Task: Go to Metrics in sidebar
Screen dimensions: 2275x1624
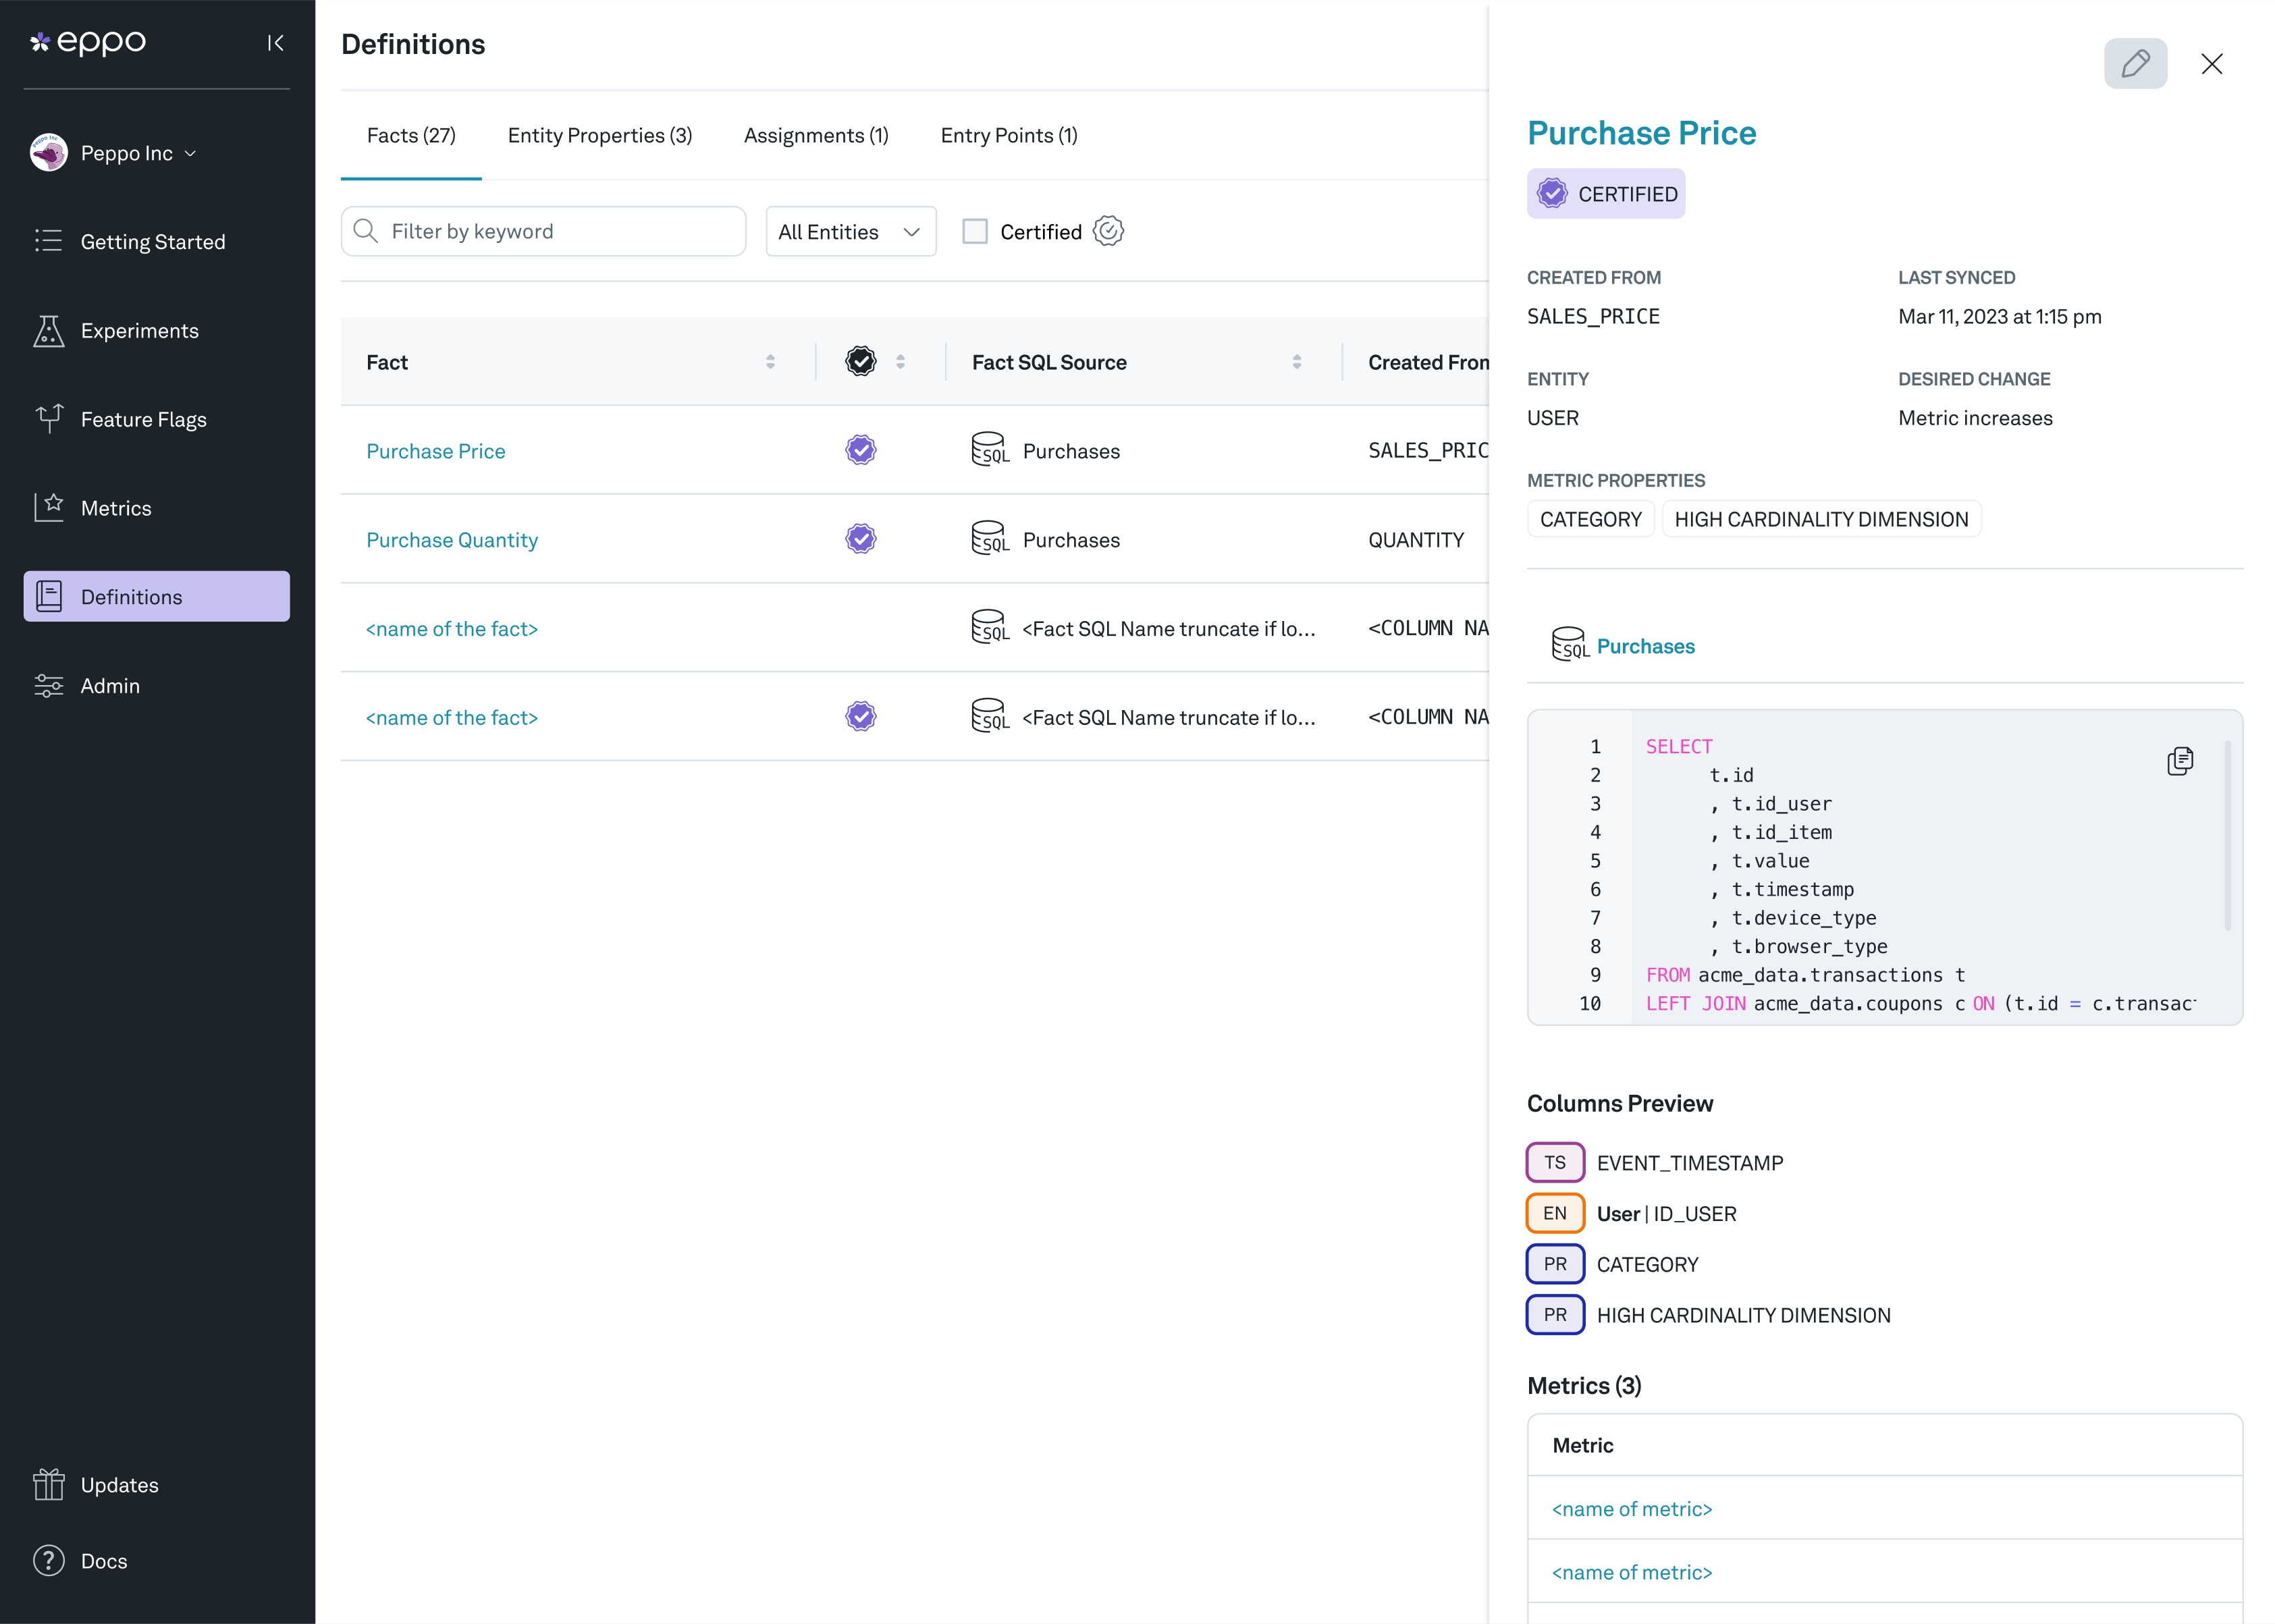Action: [x=116, y=508]
